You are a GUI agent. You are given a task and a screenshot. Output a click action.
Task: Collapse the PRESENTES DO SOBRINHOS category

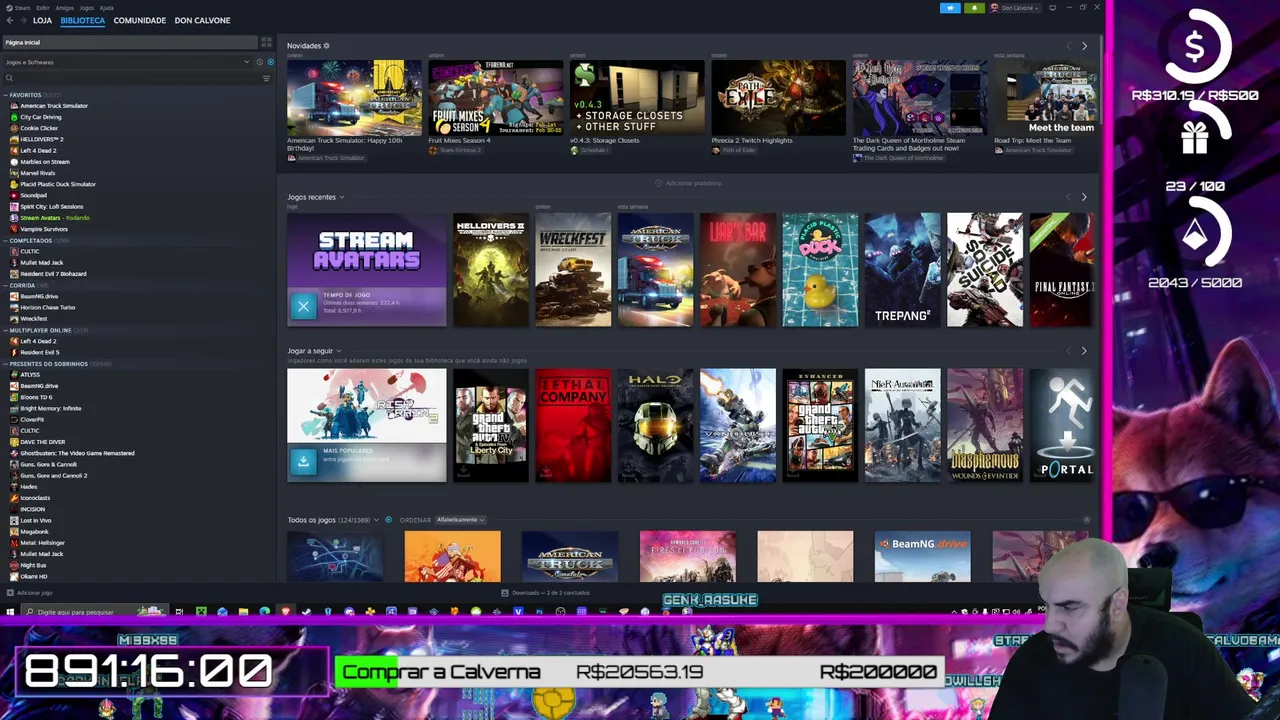tap(6, 364)
